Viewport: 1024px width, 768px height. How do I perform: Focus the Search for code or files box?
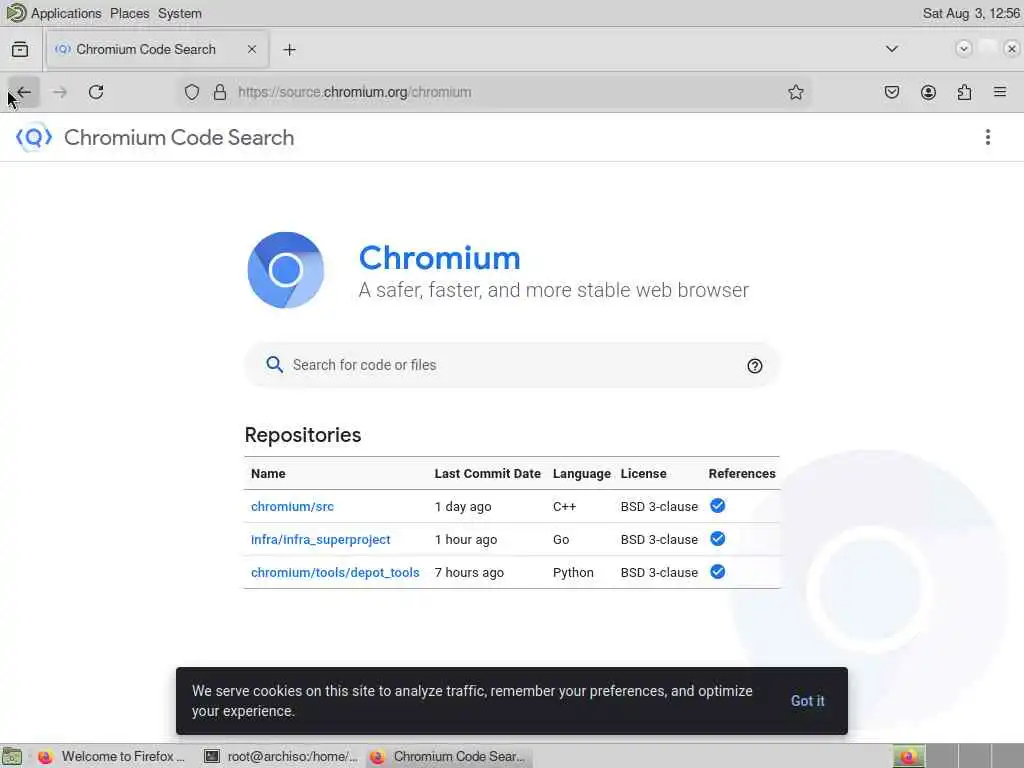[511, 365]
